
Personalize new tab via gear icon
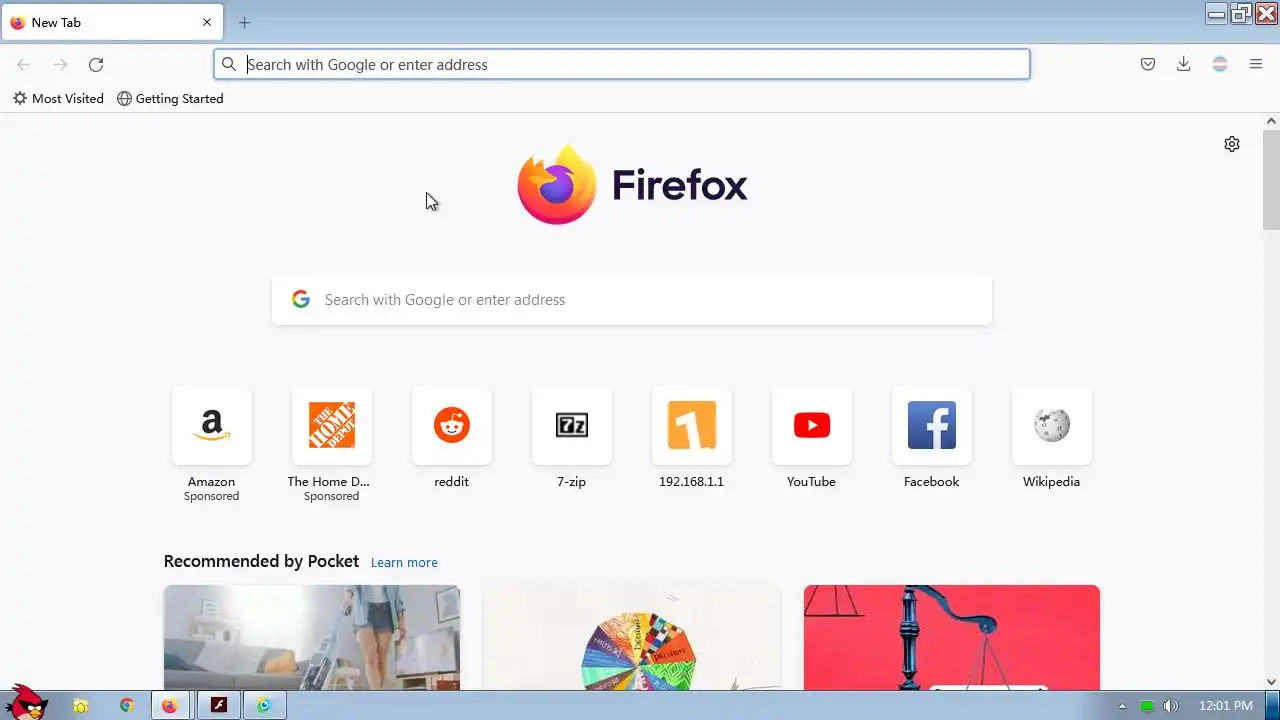pyautogui.click(x=1232, y=144)
